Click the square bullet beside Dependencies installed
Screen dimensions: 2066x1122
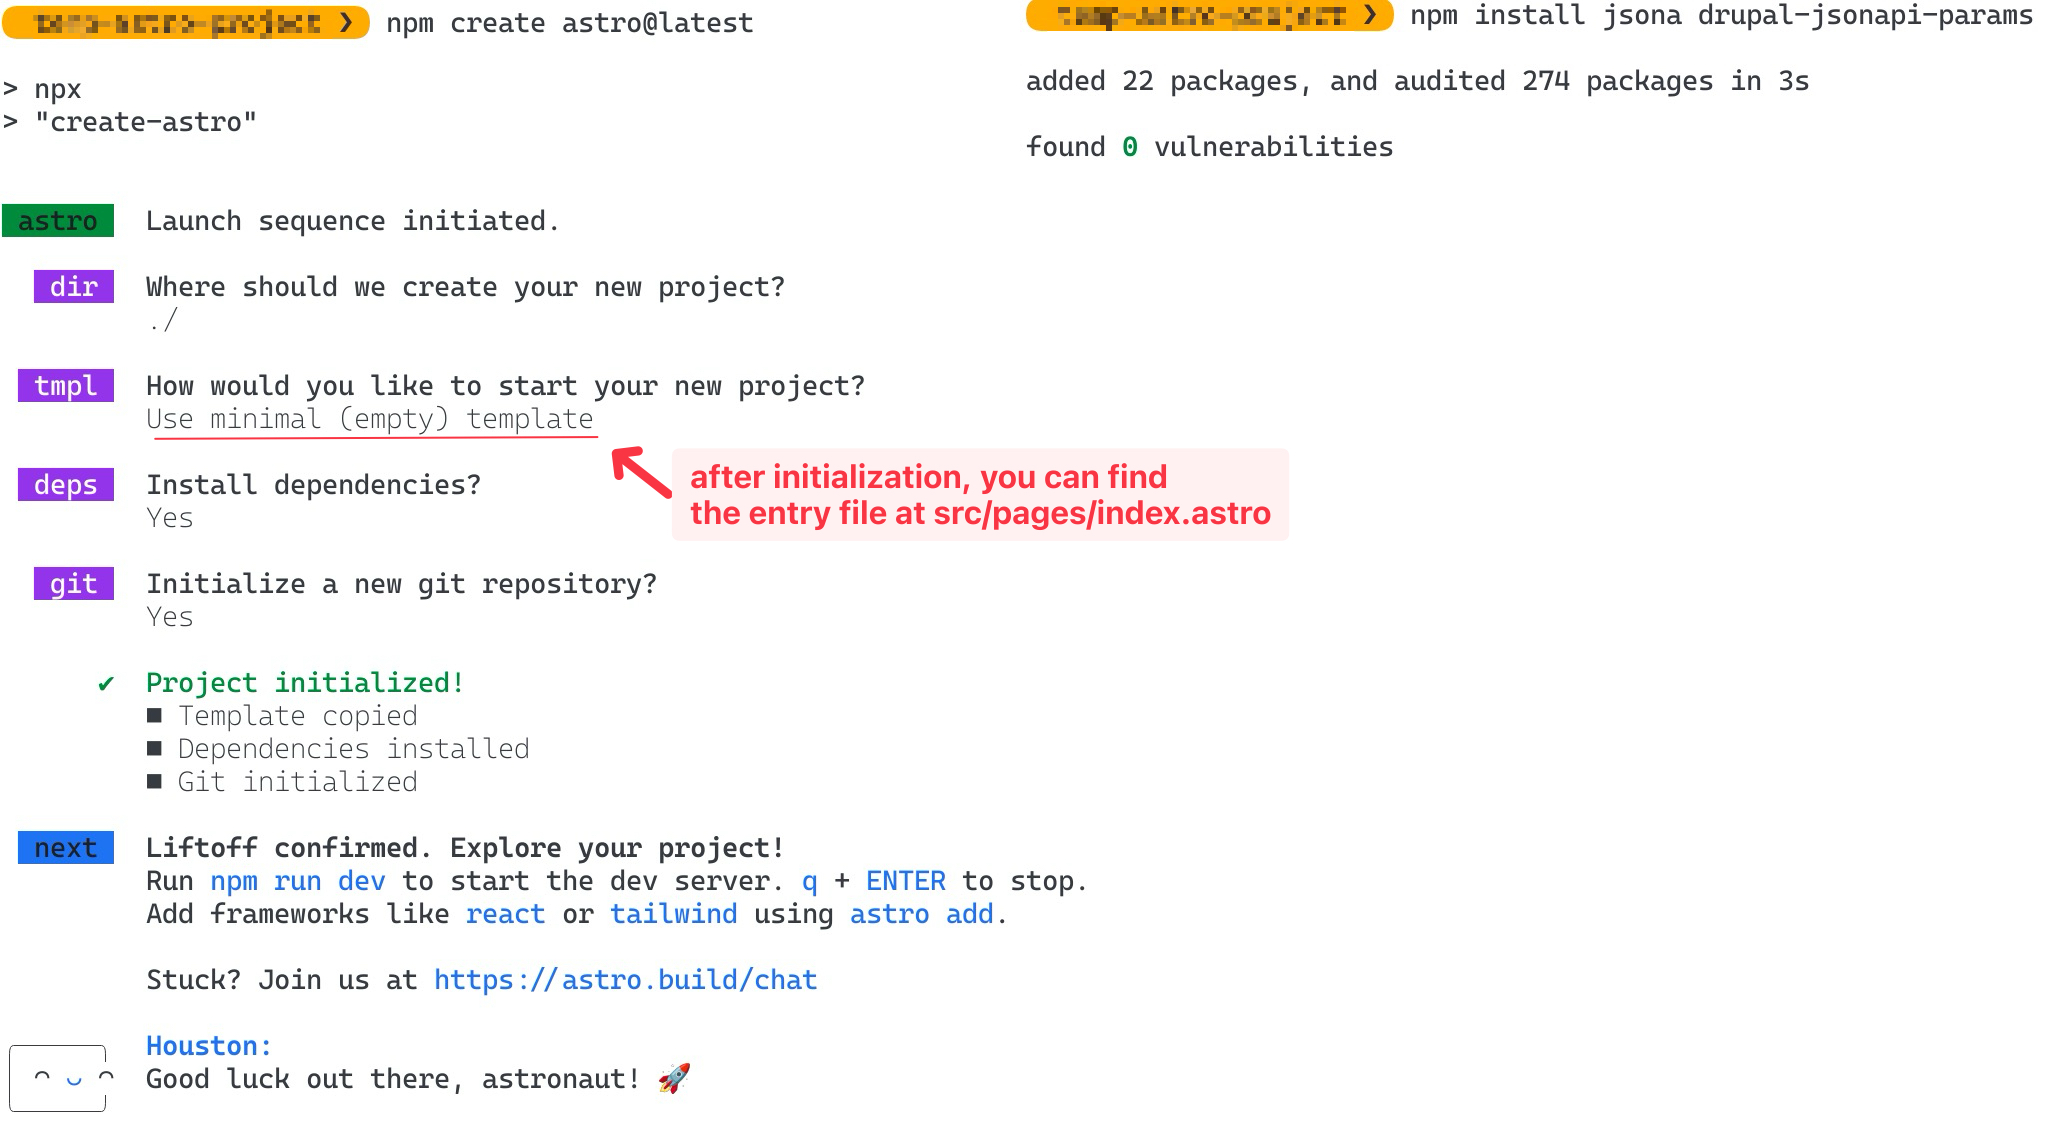click(x=154, y=749)
